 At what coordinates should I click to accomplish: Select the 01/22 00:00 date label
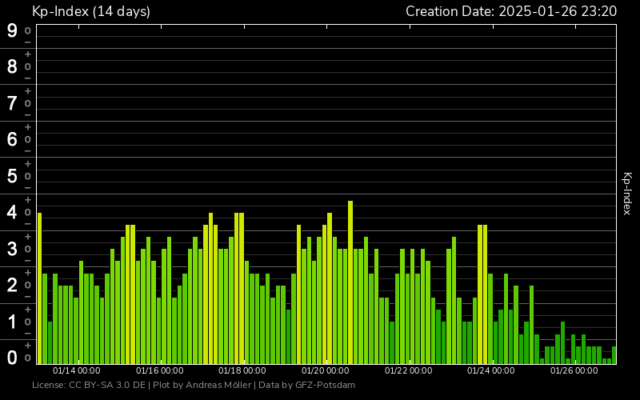point(408,370)
